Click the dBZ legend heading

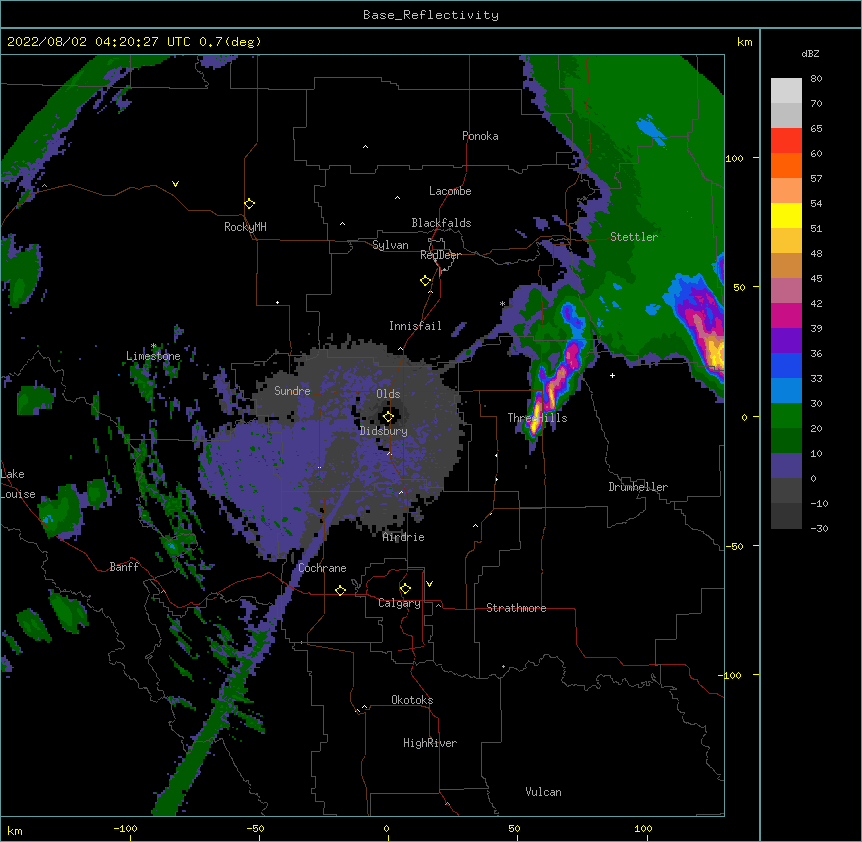810,54
